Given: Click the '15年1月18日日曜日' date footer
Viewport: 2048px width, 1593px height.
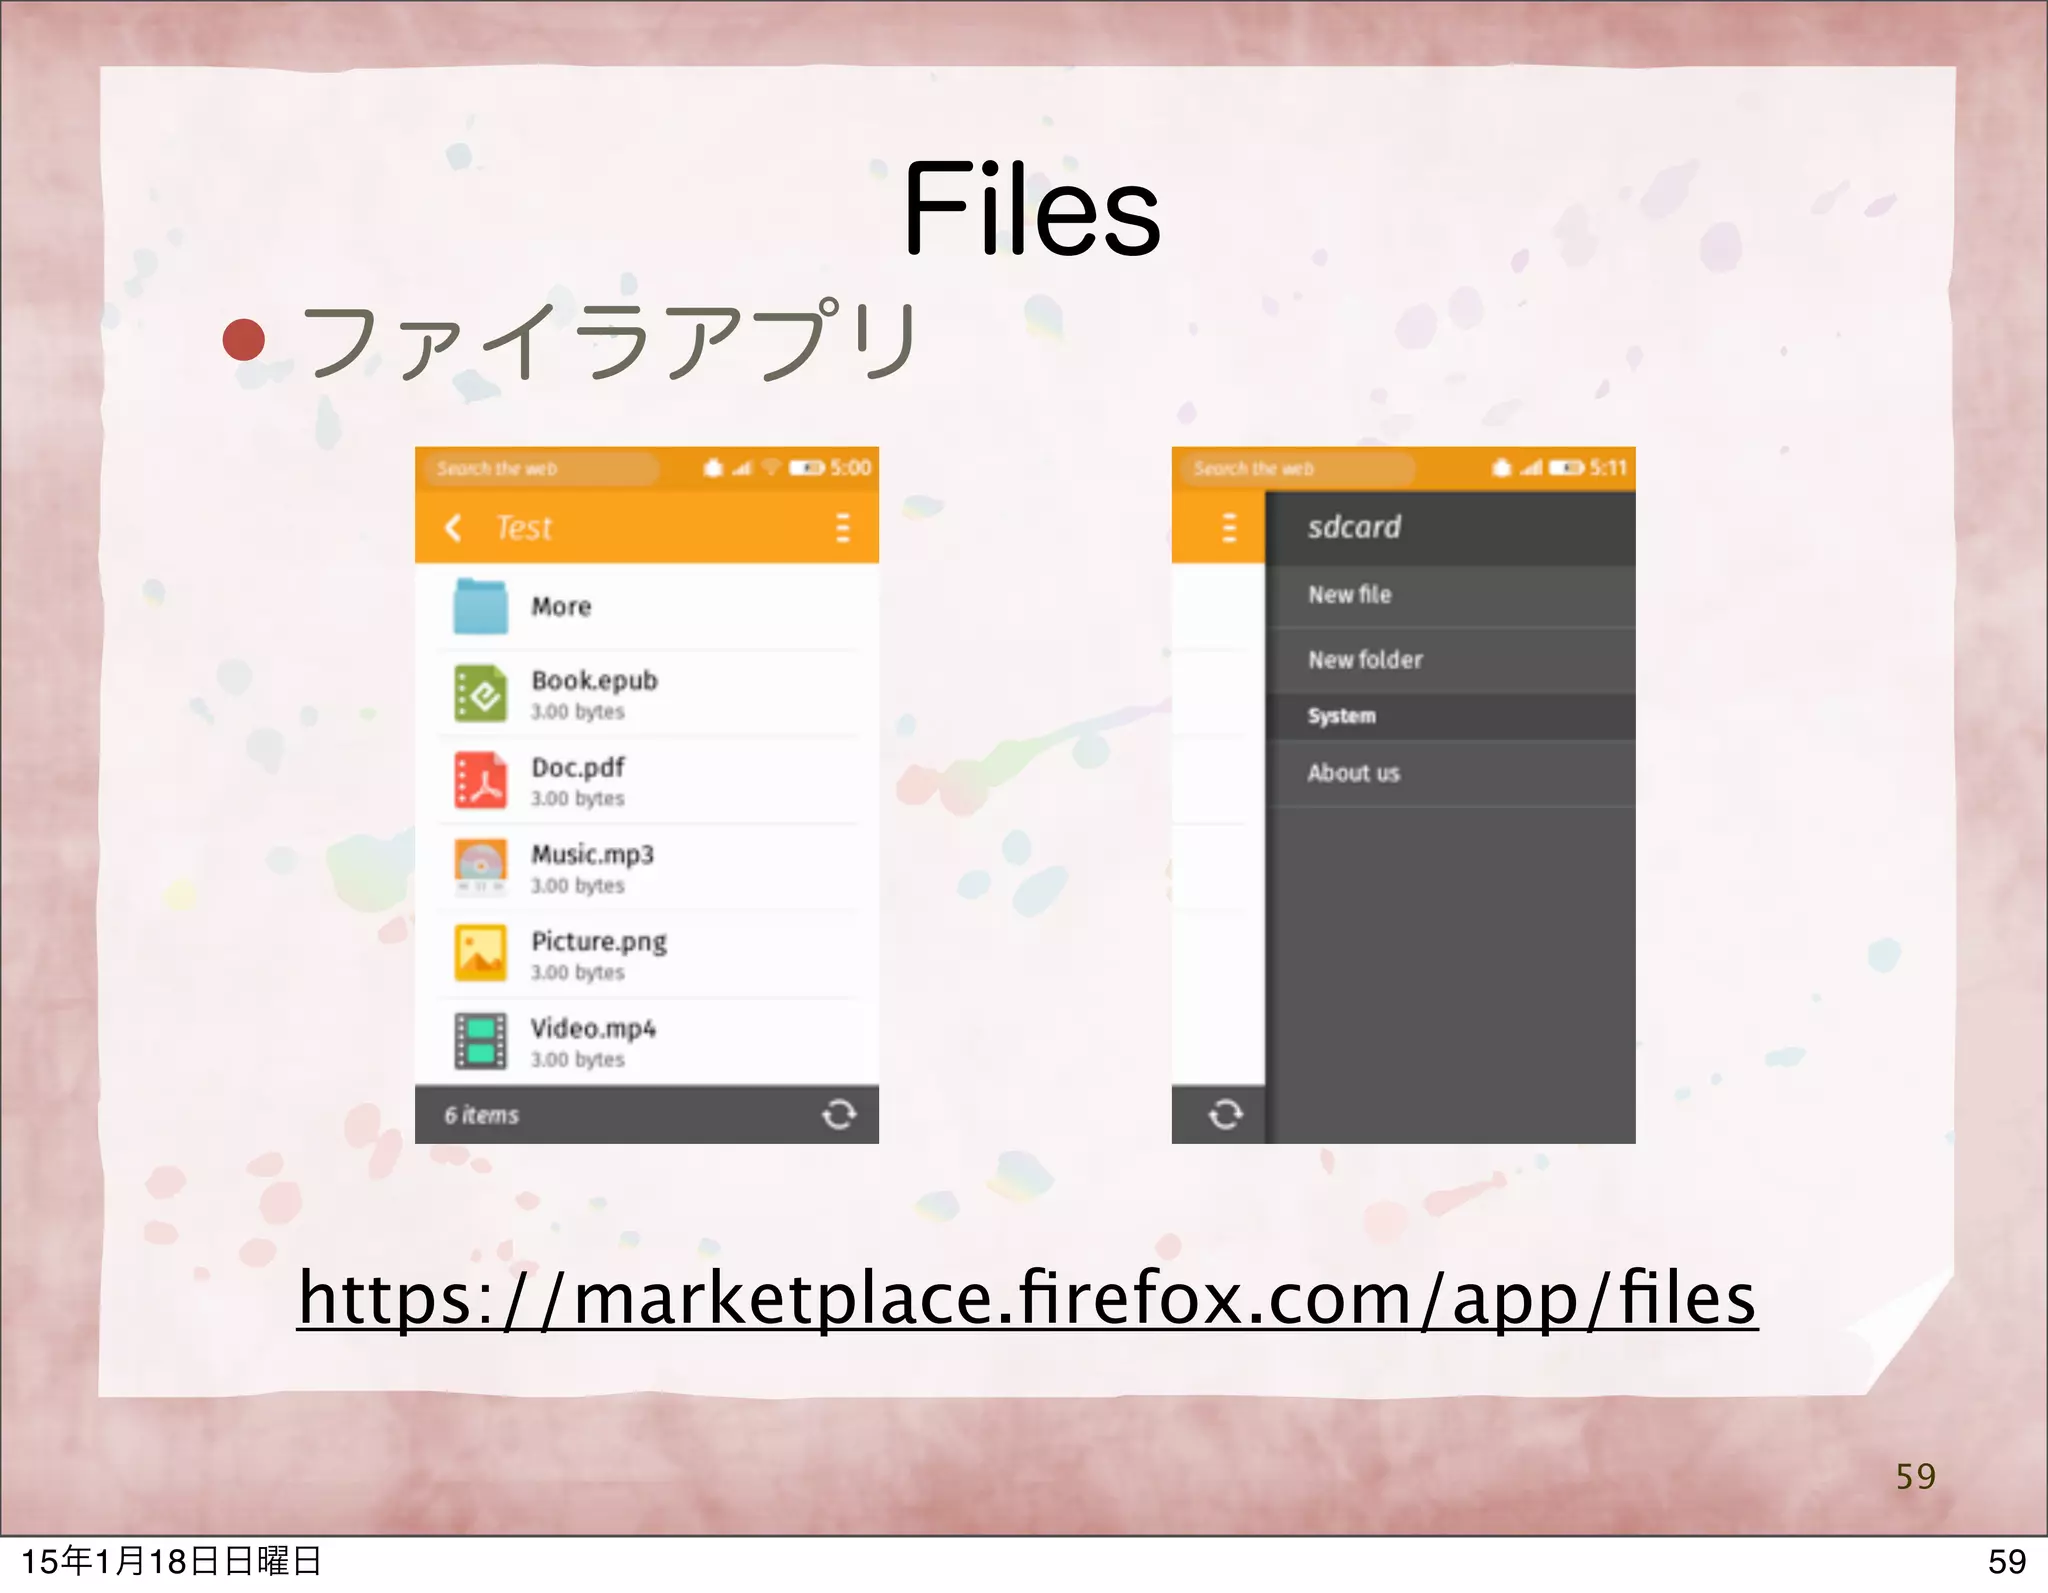Looking at the screenshot, I should pos(171,1560).
